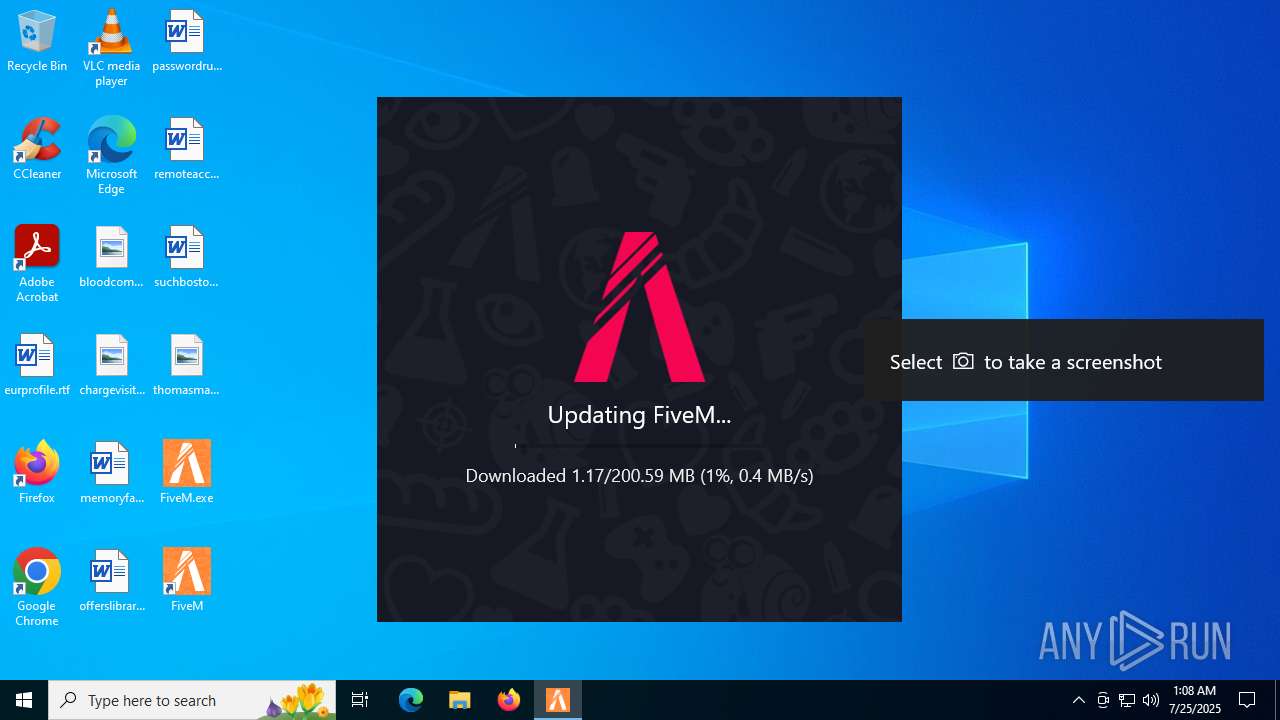
Task: Select Microsoft Edge desktop shortcut
Action: pos(111,156)
